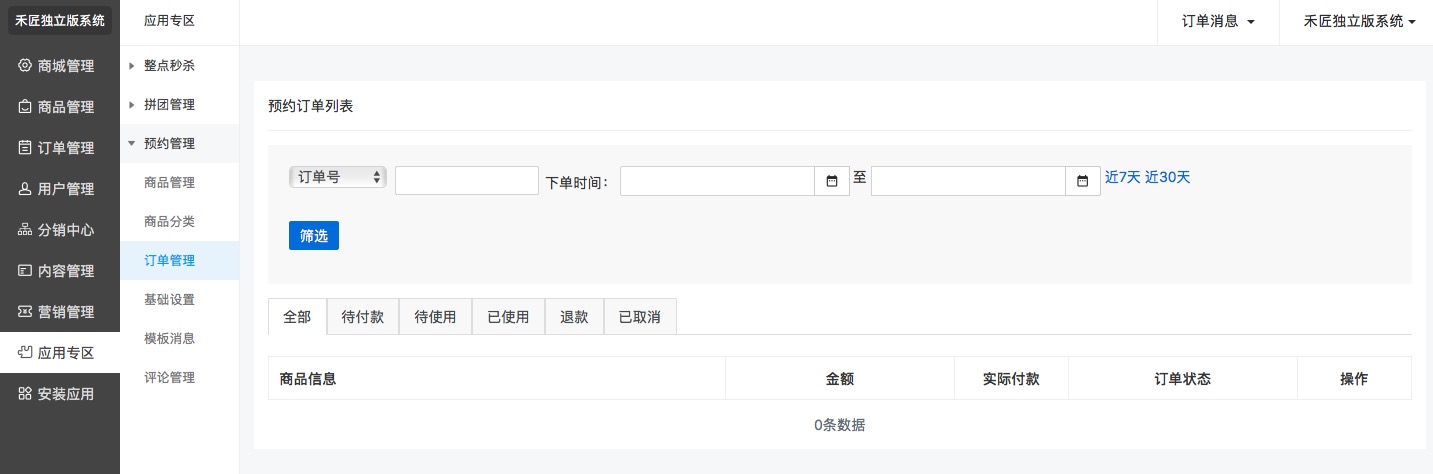The height and width of the screenshot is (474, 1433).
Task: Click the blue 筛选 filter button
Action: point(314,236)
